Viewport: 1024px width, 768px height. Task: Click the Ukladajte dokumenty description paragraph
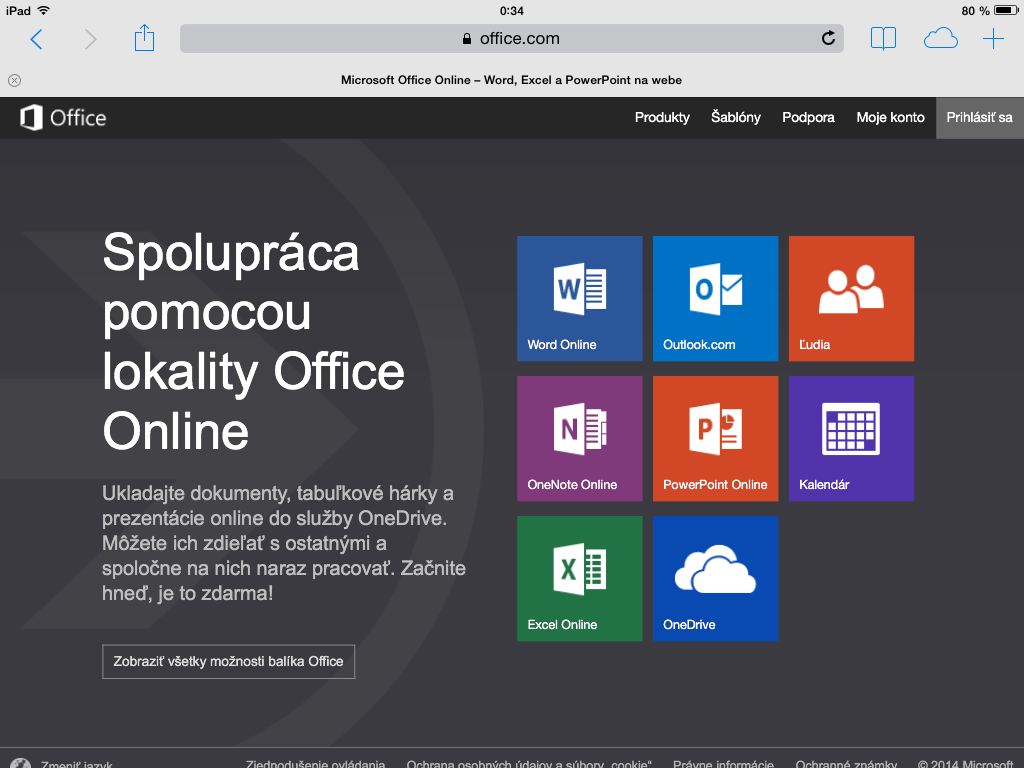tap(283, 543)
